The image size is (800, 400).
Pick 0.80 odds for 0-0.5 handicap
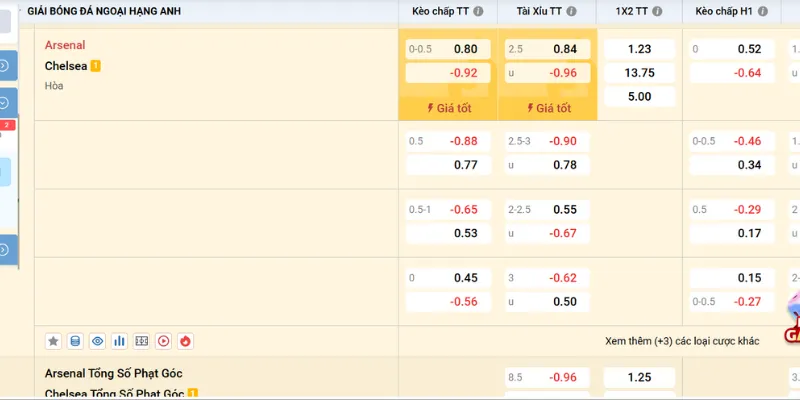[x=448, y=49]
